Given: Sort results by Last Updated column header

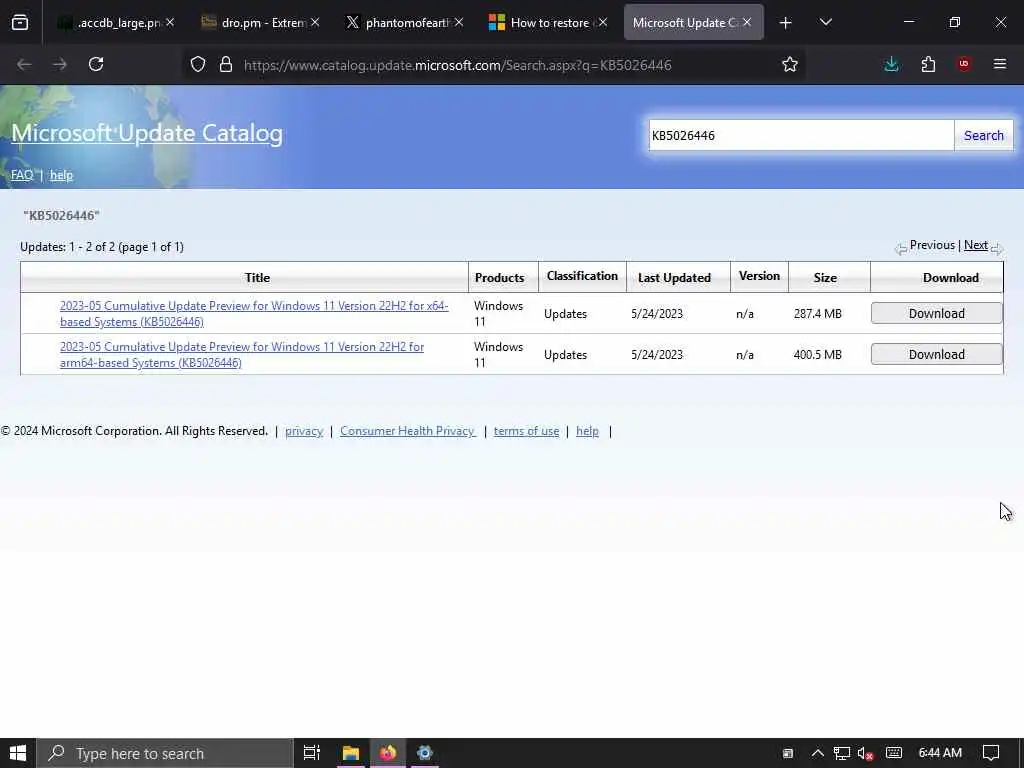Looking at the screenshot, I should [674, 278].
